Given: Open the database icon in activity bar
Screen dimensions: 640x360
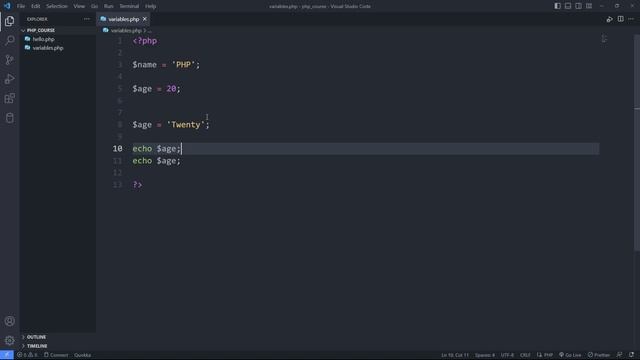Looking at the screenshot, I should point(9,118).
